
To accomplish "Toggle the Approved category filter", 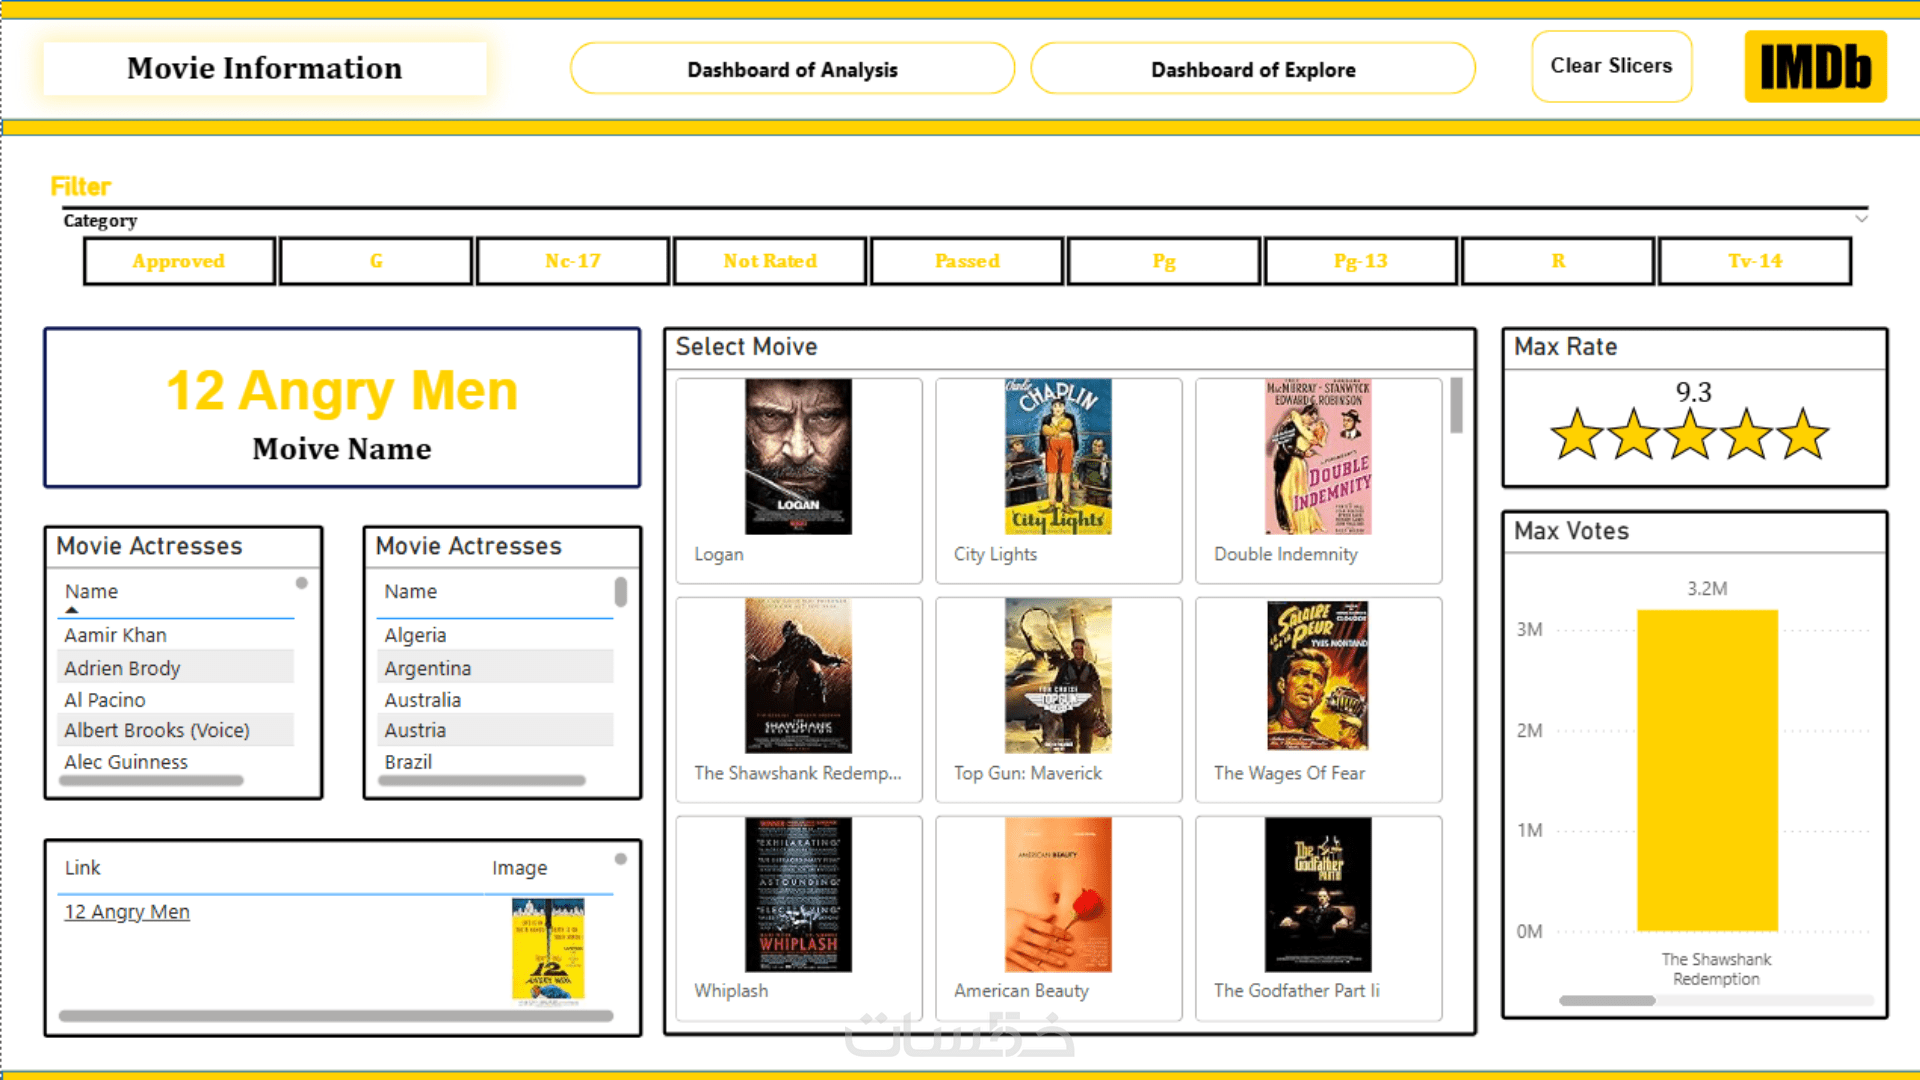I will [x=179, y=261].
